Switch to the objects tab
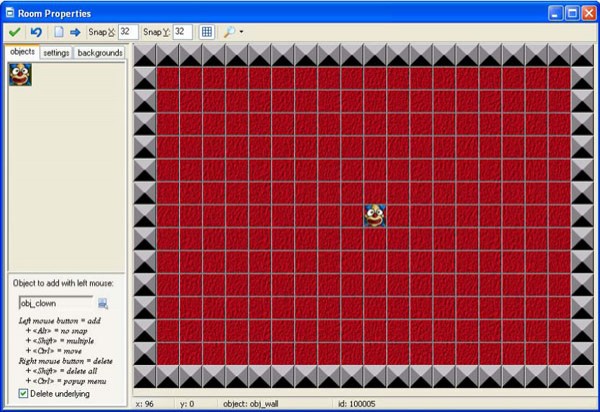This screenshot has height=412, width=600. (23, 52)
